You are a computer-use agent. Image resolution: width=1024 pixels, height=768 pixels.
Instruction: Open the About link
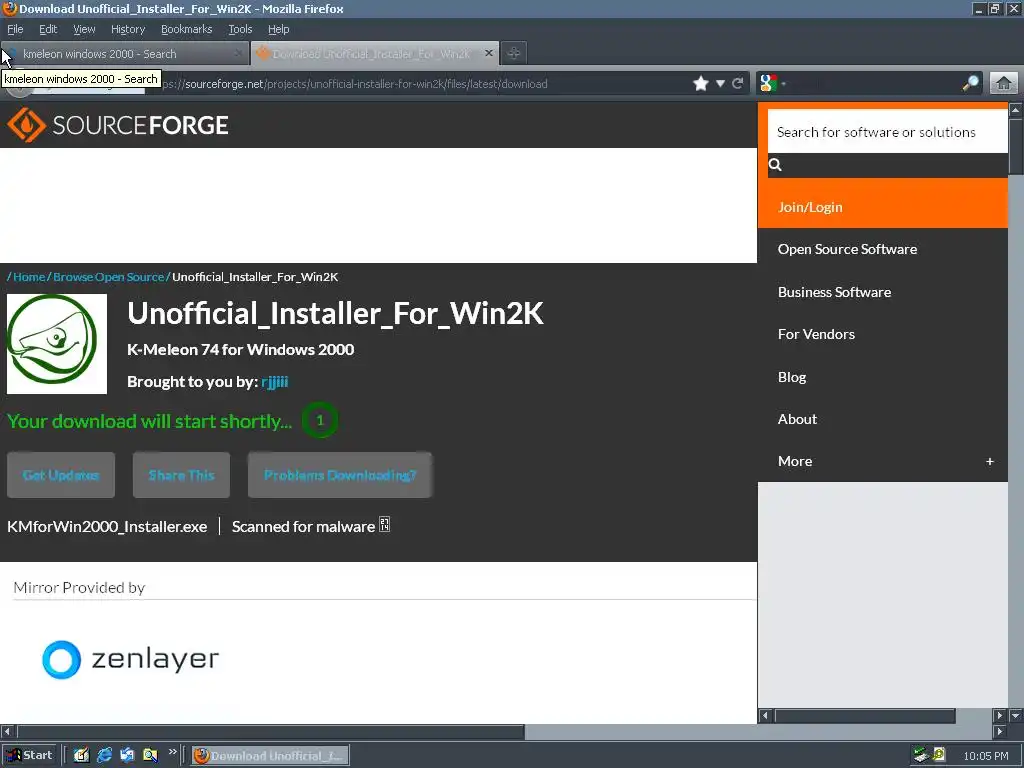797,419
